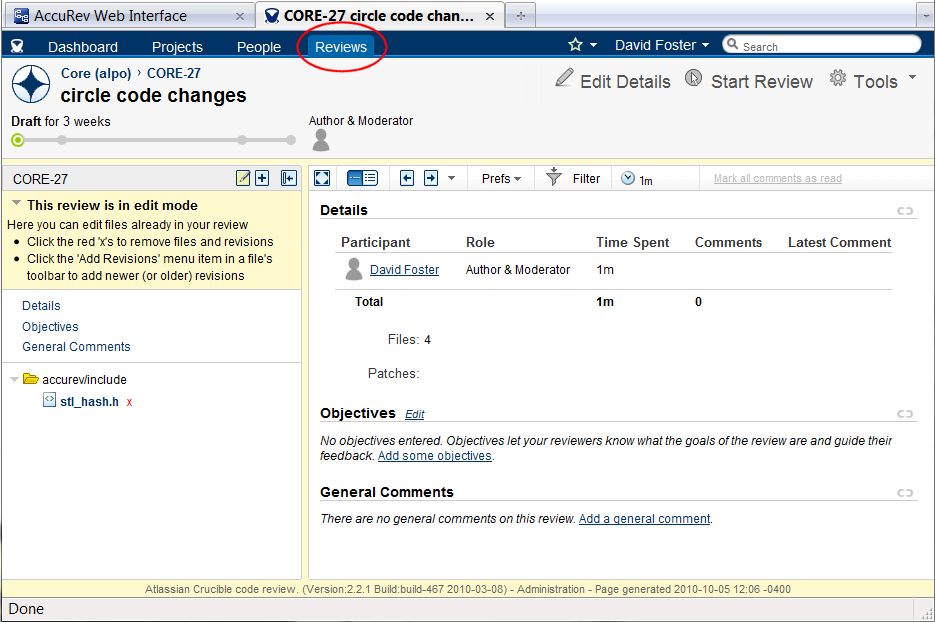Image resolution: width=935 pixels, height=622 pixels.
Task: Toggle the comment list view mode button
Action: [362, 178]
